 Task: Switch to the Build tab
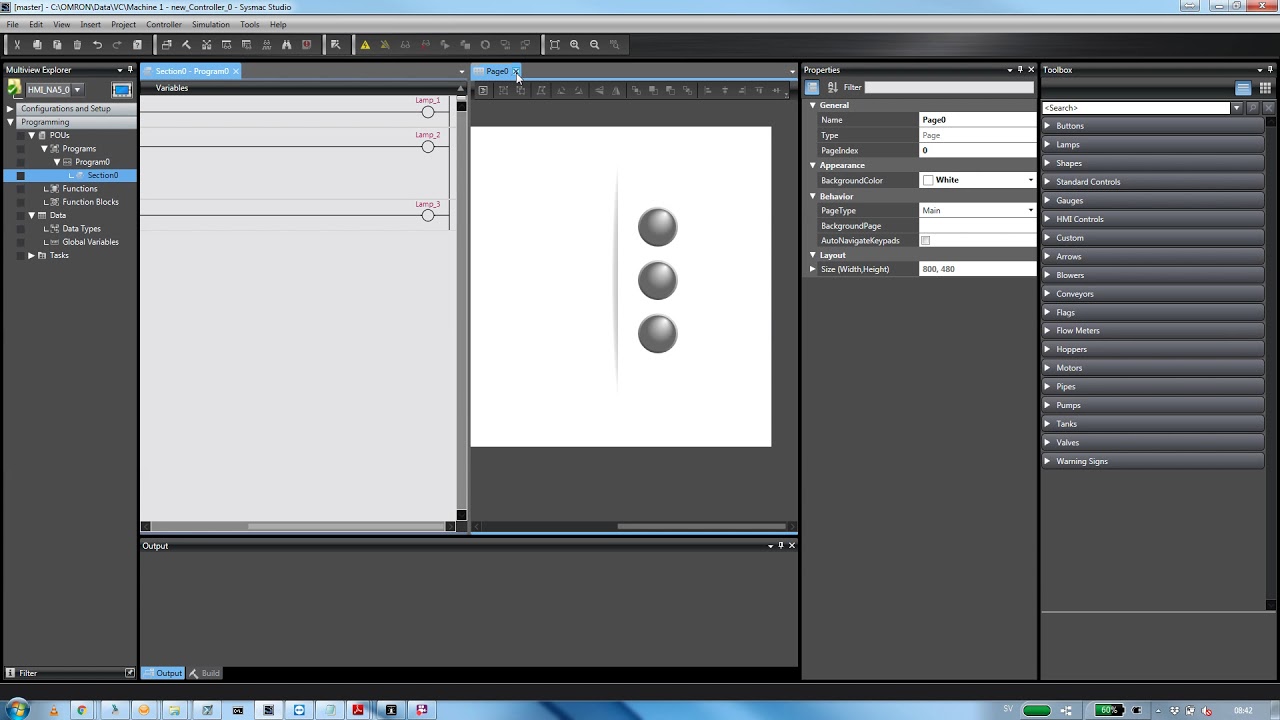tap(205, 673)
